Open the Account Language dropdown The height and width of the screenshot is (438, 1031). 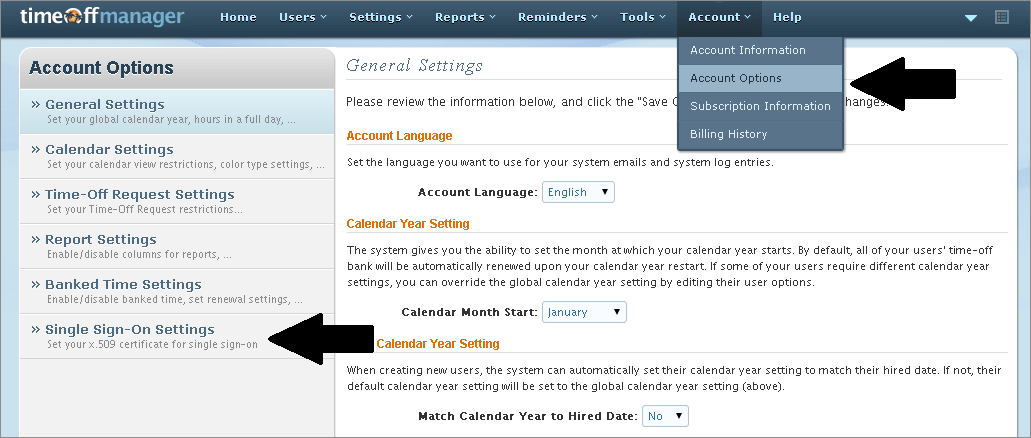(578, 192)
